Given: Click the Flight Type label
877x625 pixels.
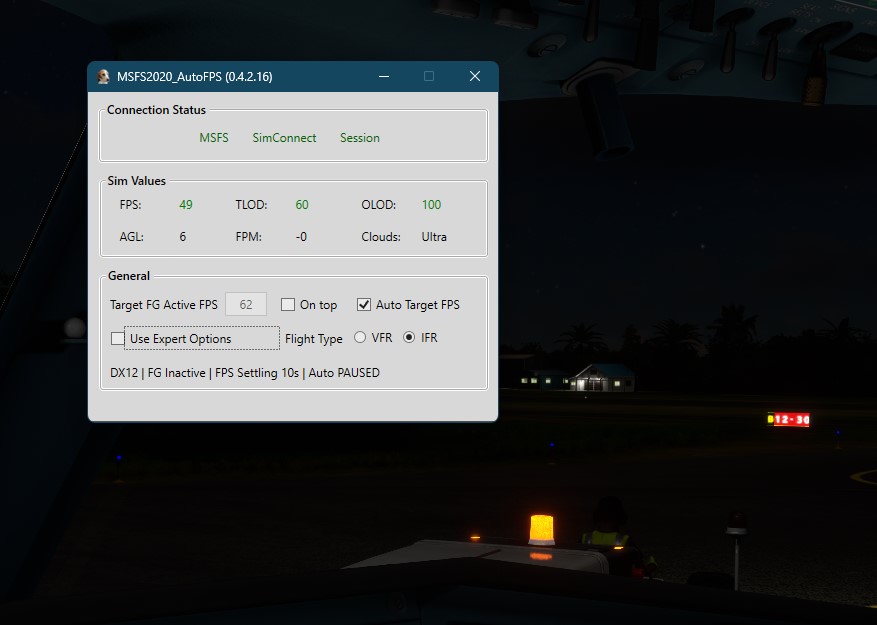Looking at the screenshot, I should point(314,339).
